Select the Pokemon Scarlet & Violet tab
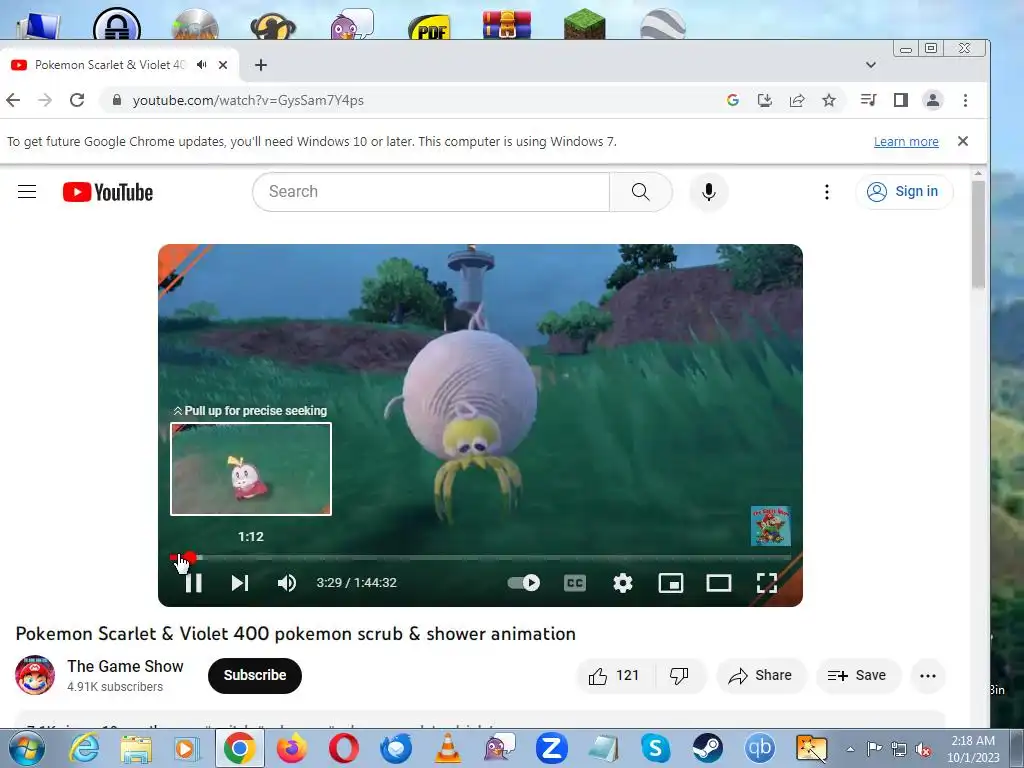The height and width of the screenshot is (768, 1024). coord(110,65)
